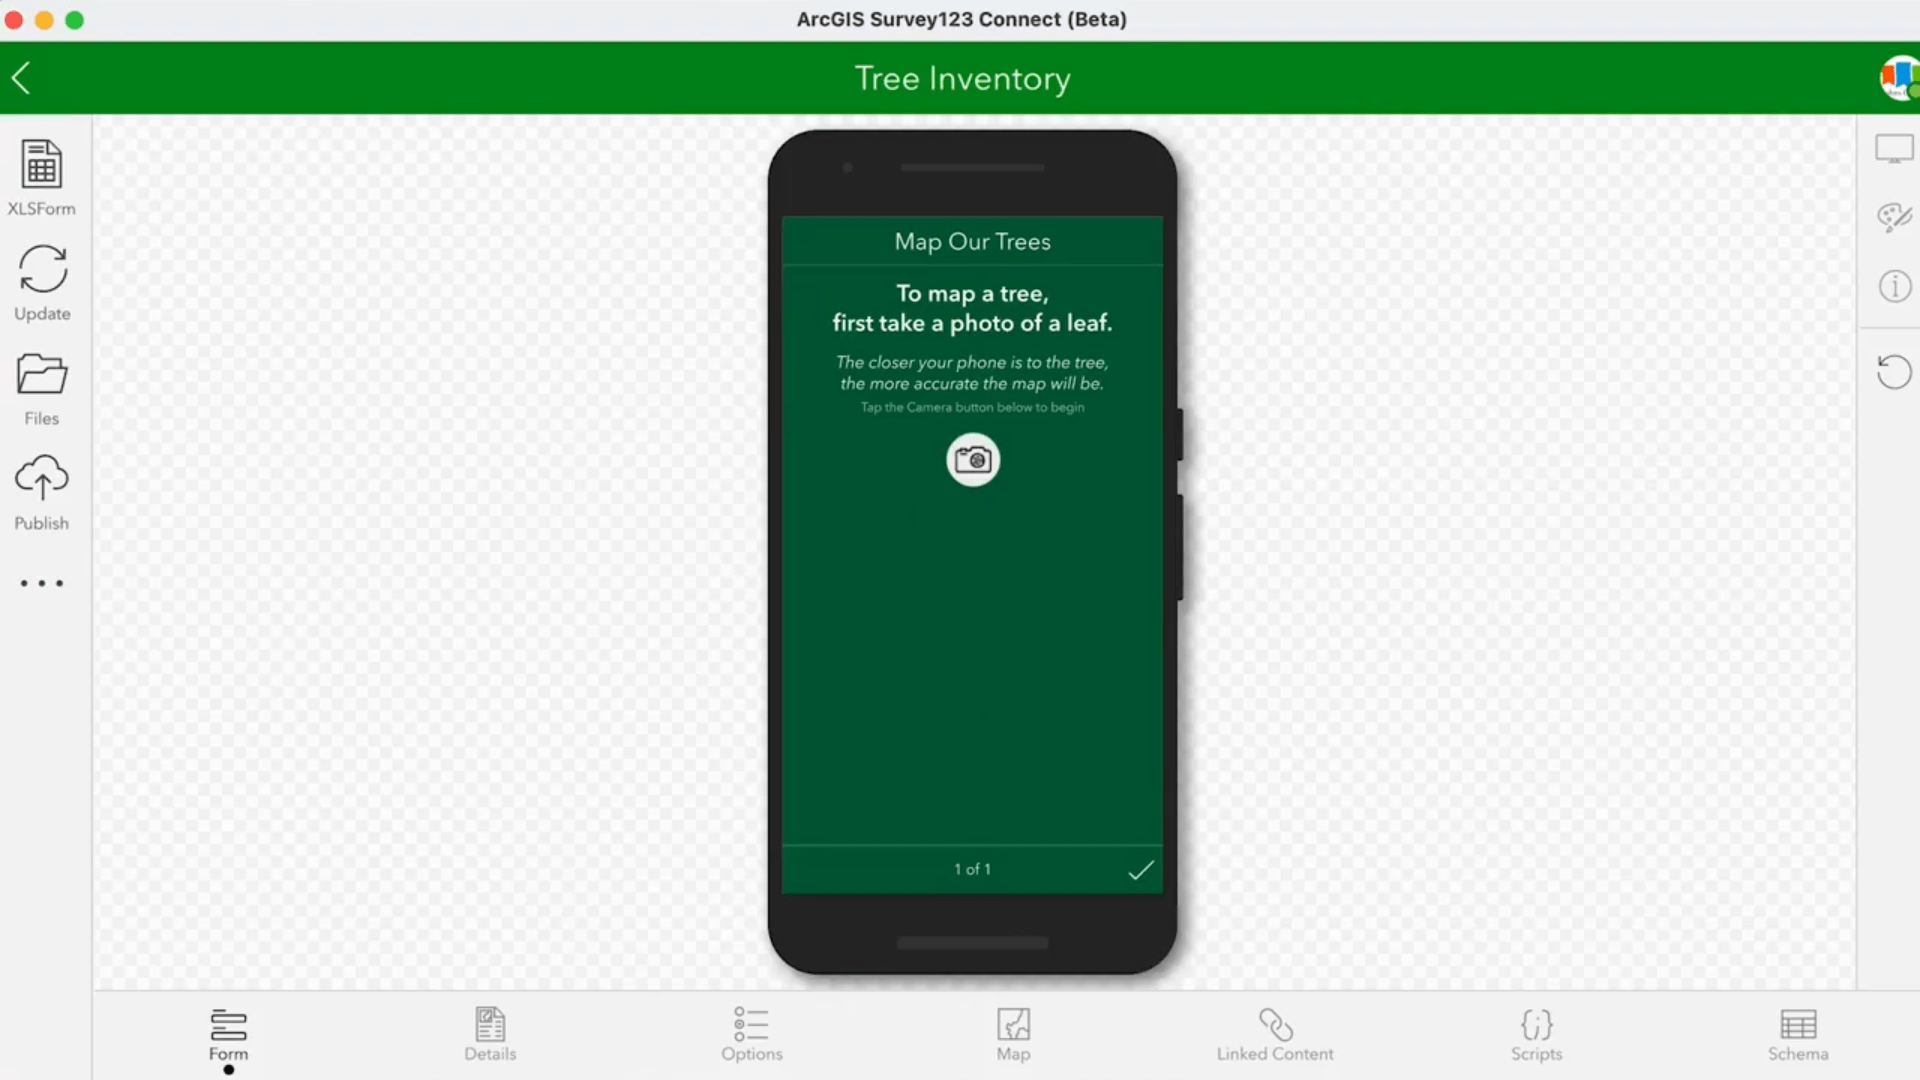
Task: Click page indicator showing 1 of 1
Action: [972, 869]
